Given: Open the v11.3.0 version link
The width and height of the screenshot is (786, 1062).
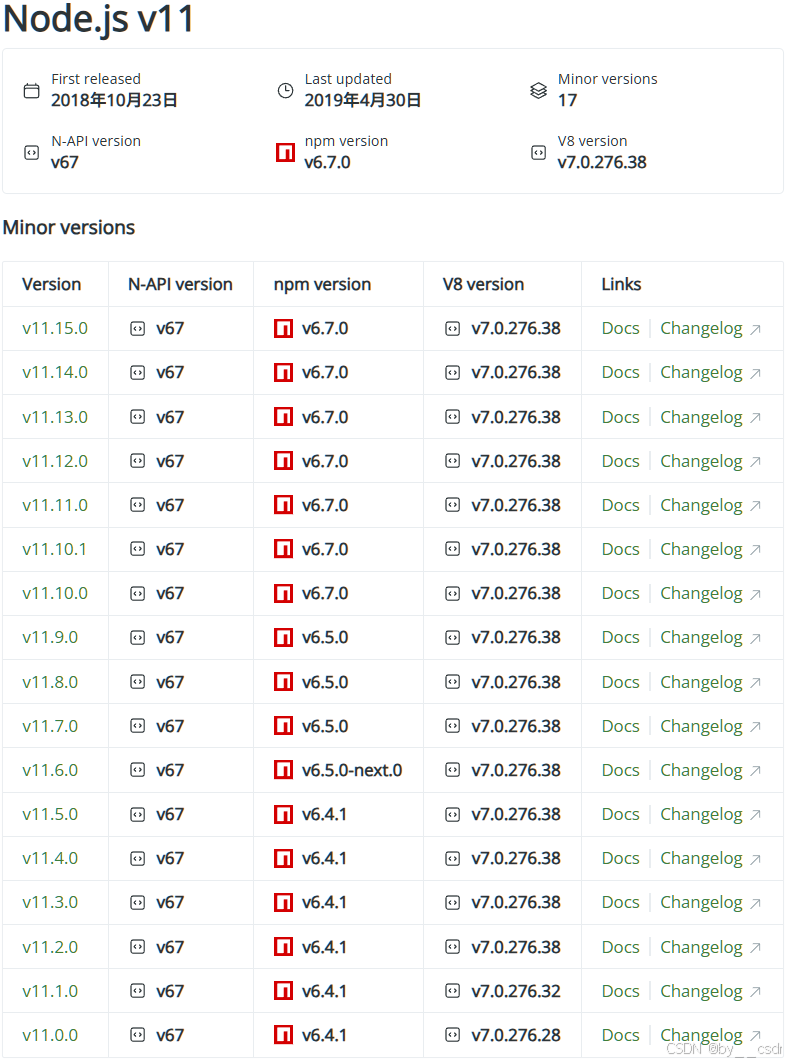Looking at the screenshot, I should [x=50, y=902].
